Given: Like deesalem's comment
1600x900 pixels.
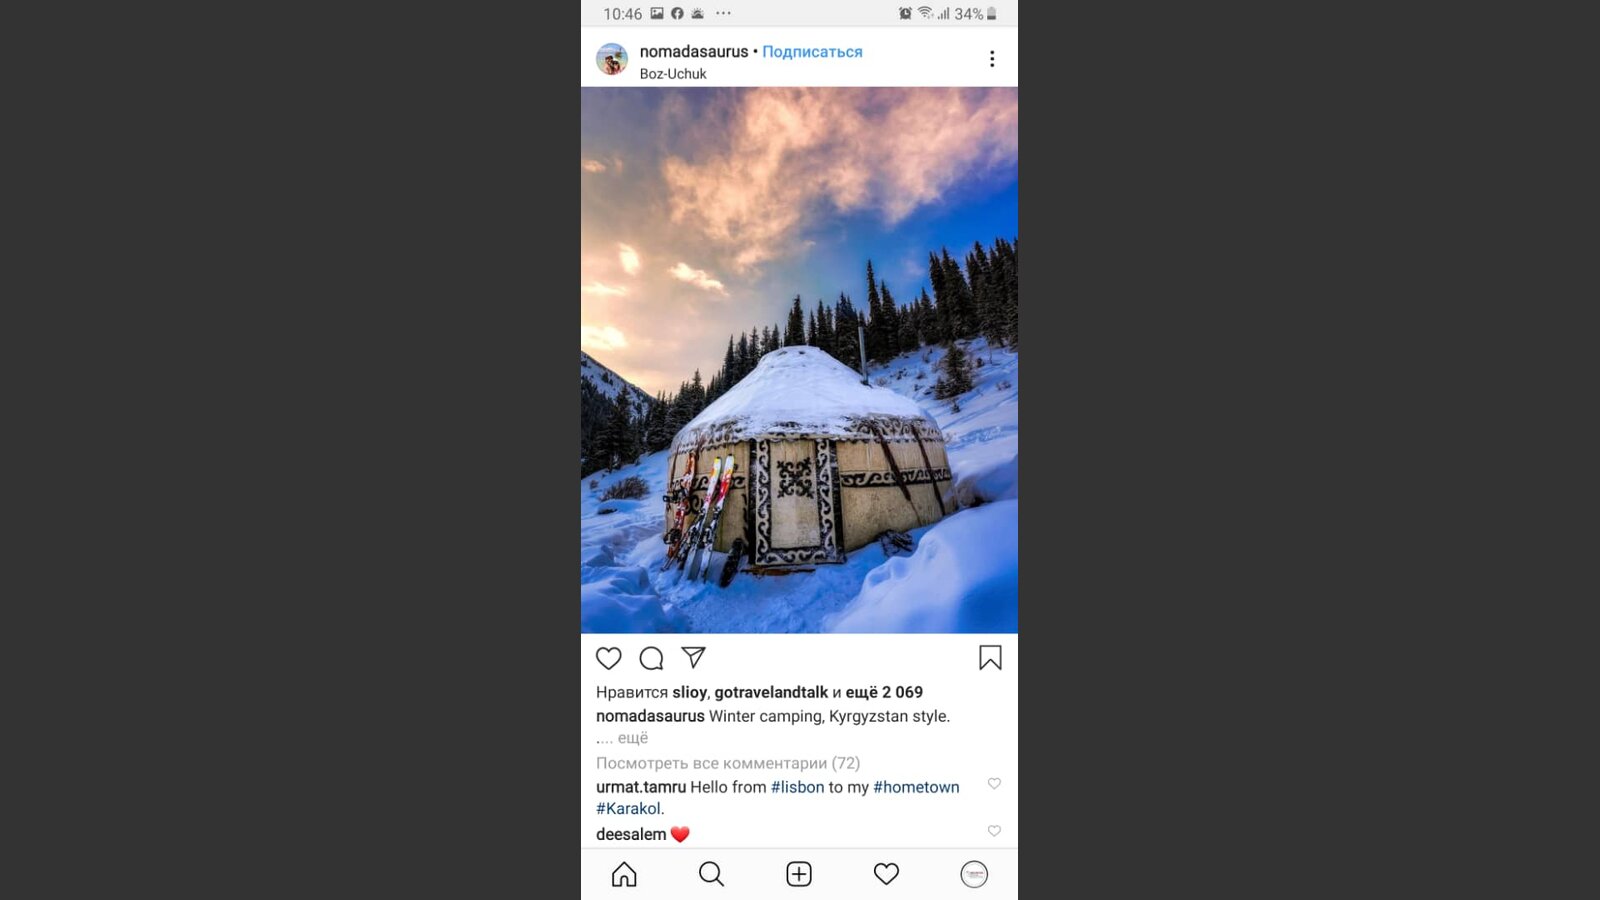Looking at the screenshot, I should pos(994,831).
